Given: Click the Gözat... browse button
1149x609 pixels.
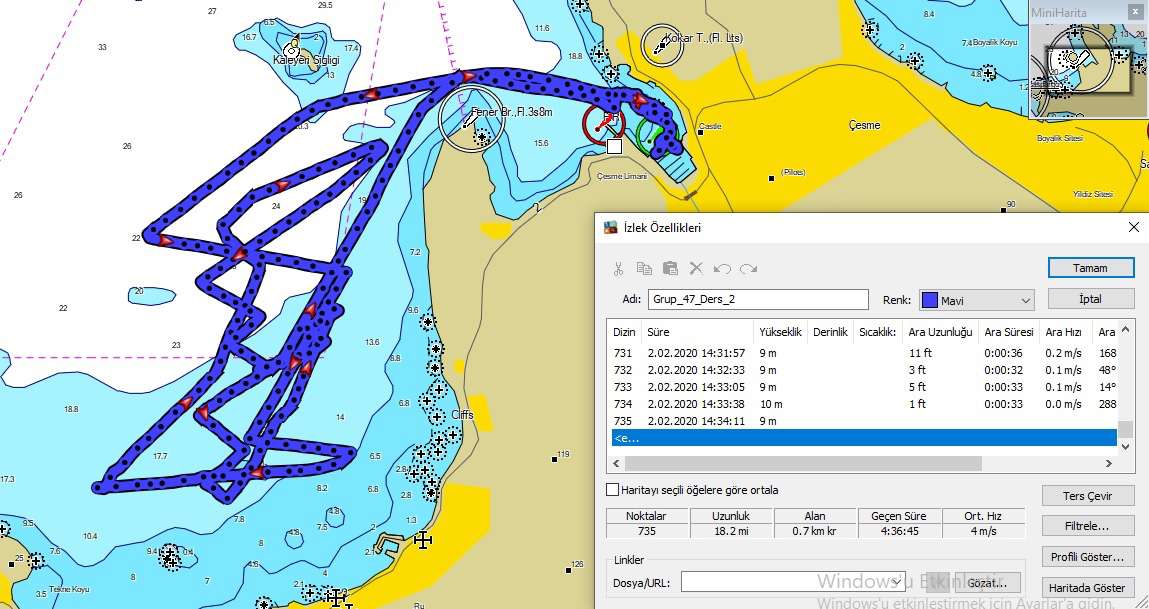Looking at the screenshot, I should 987,583.
